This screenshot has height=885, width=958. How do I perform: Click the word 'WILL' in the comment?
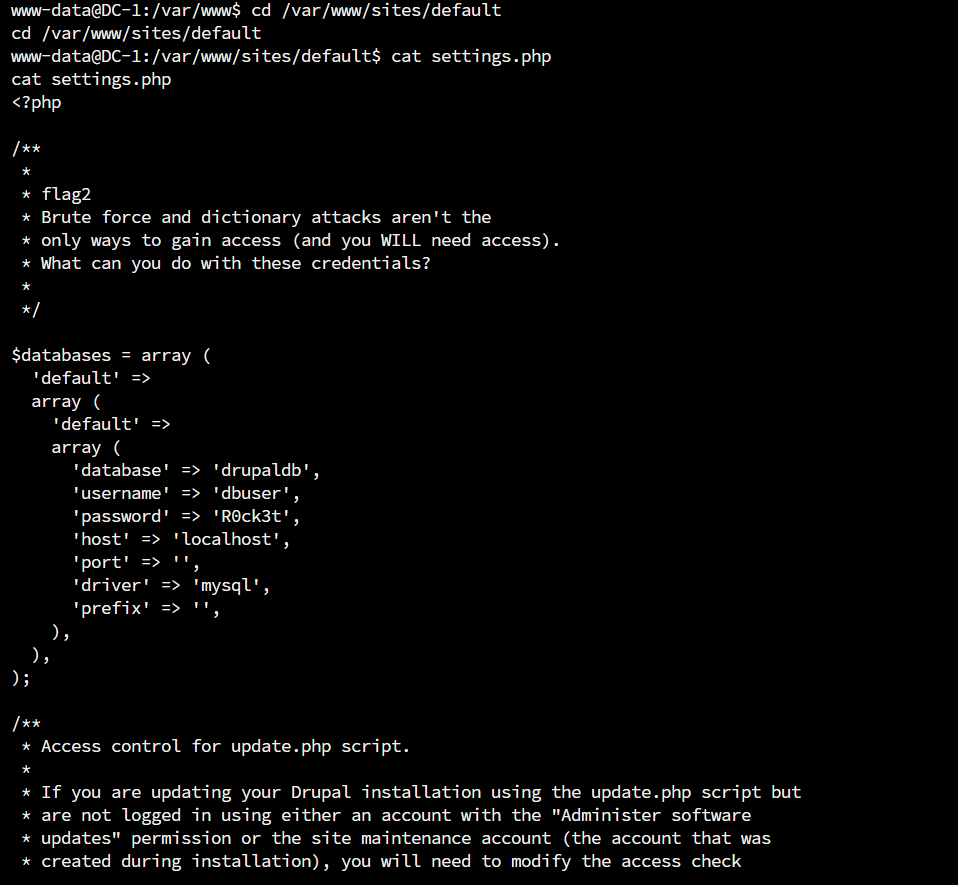tap(401, 240)
